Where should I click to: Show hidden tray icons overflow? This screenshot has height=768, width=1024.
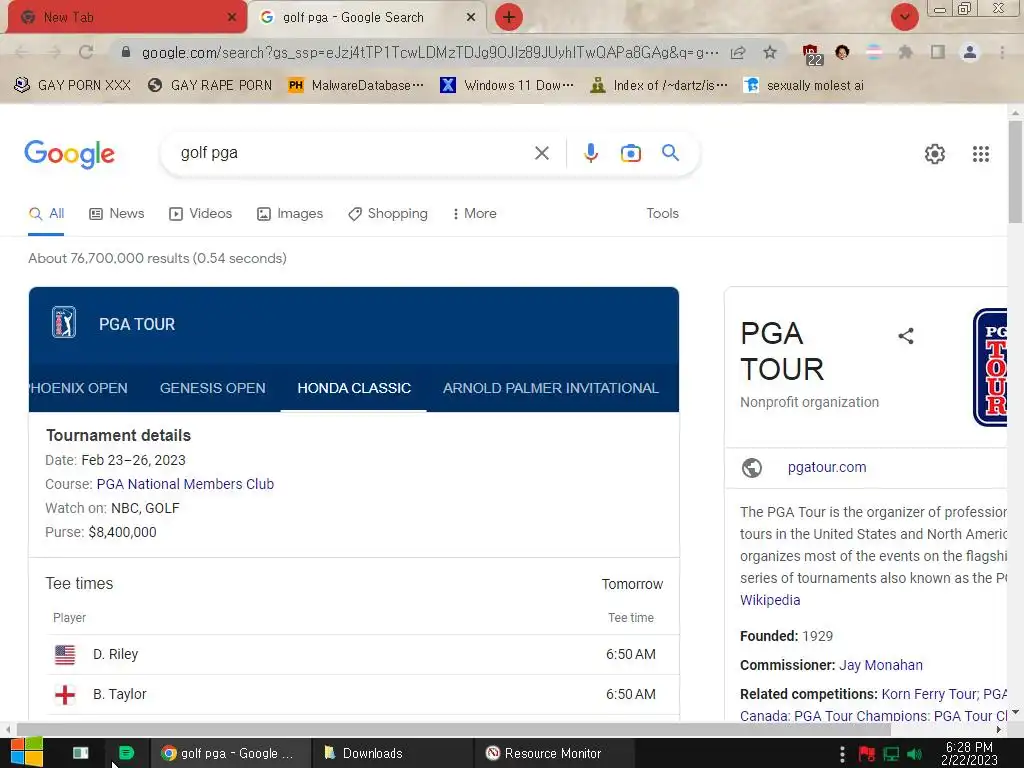(842, 754)
